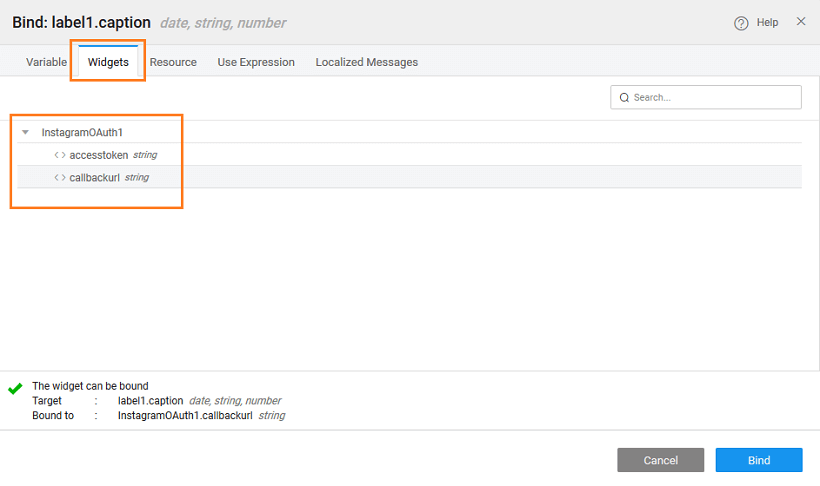Screen dimensions: 820x486
Task: Switch to the Localized Messages tab
Action: click(367, 62)
